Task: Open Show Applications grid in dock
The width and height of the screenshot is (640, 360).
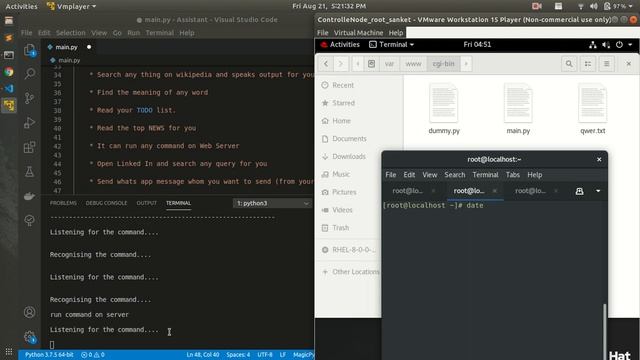Action: (9, 351)
